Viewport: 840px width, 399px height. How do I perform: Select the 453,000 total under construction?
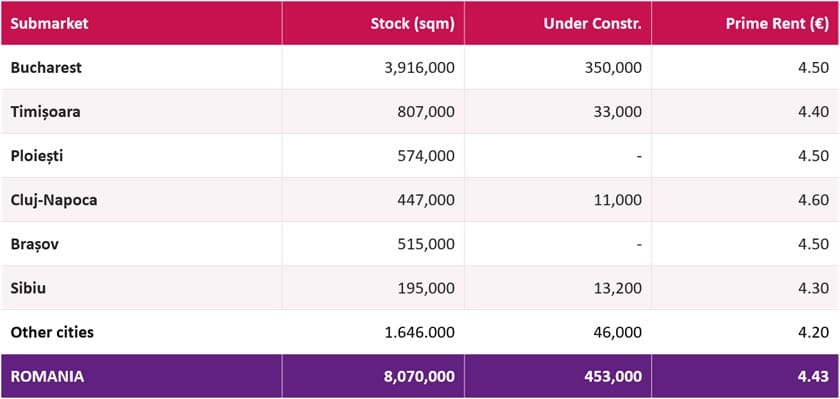(x=614, y=377)
